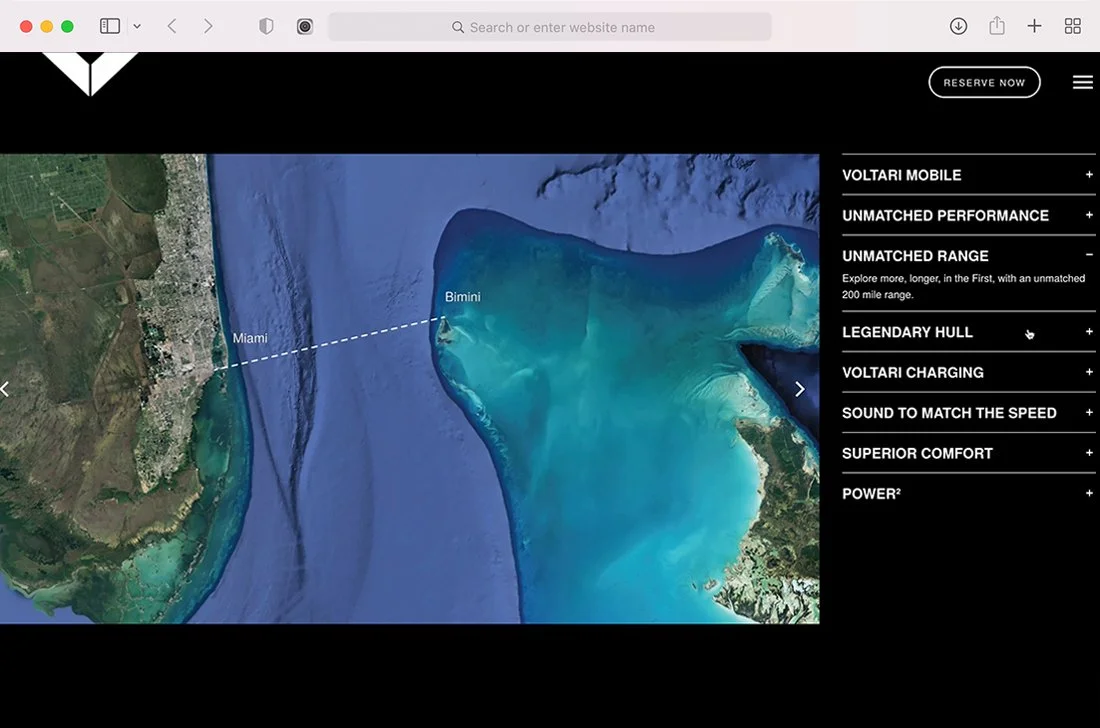The width and height of the screenshot is (1100, 728).
Task: Maximize the window with green button
Action: [x=67, y=27]
